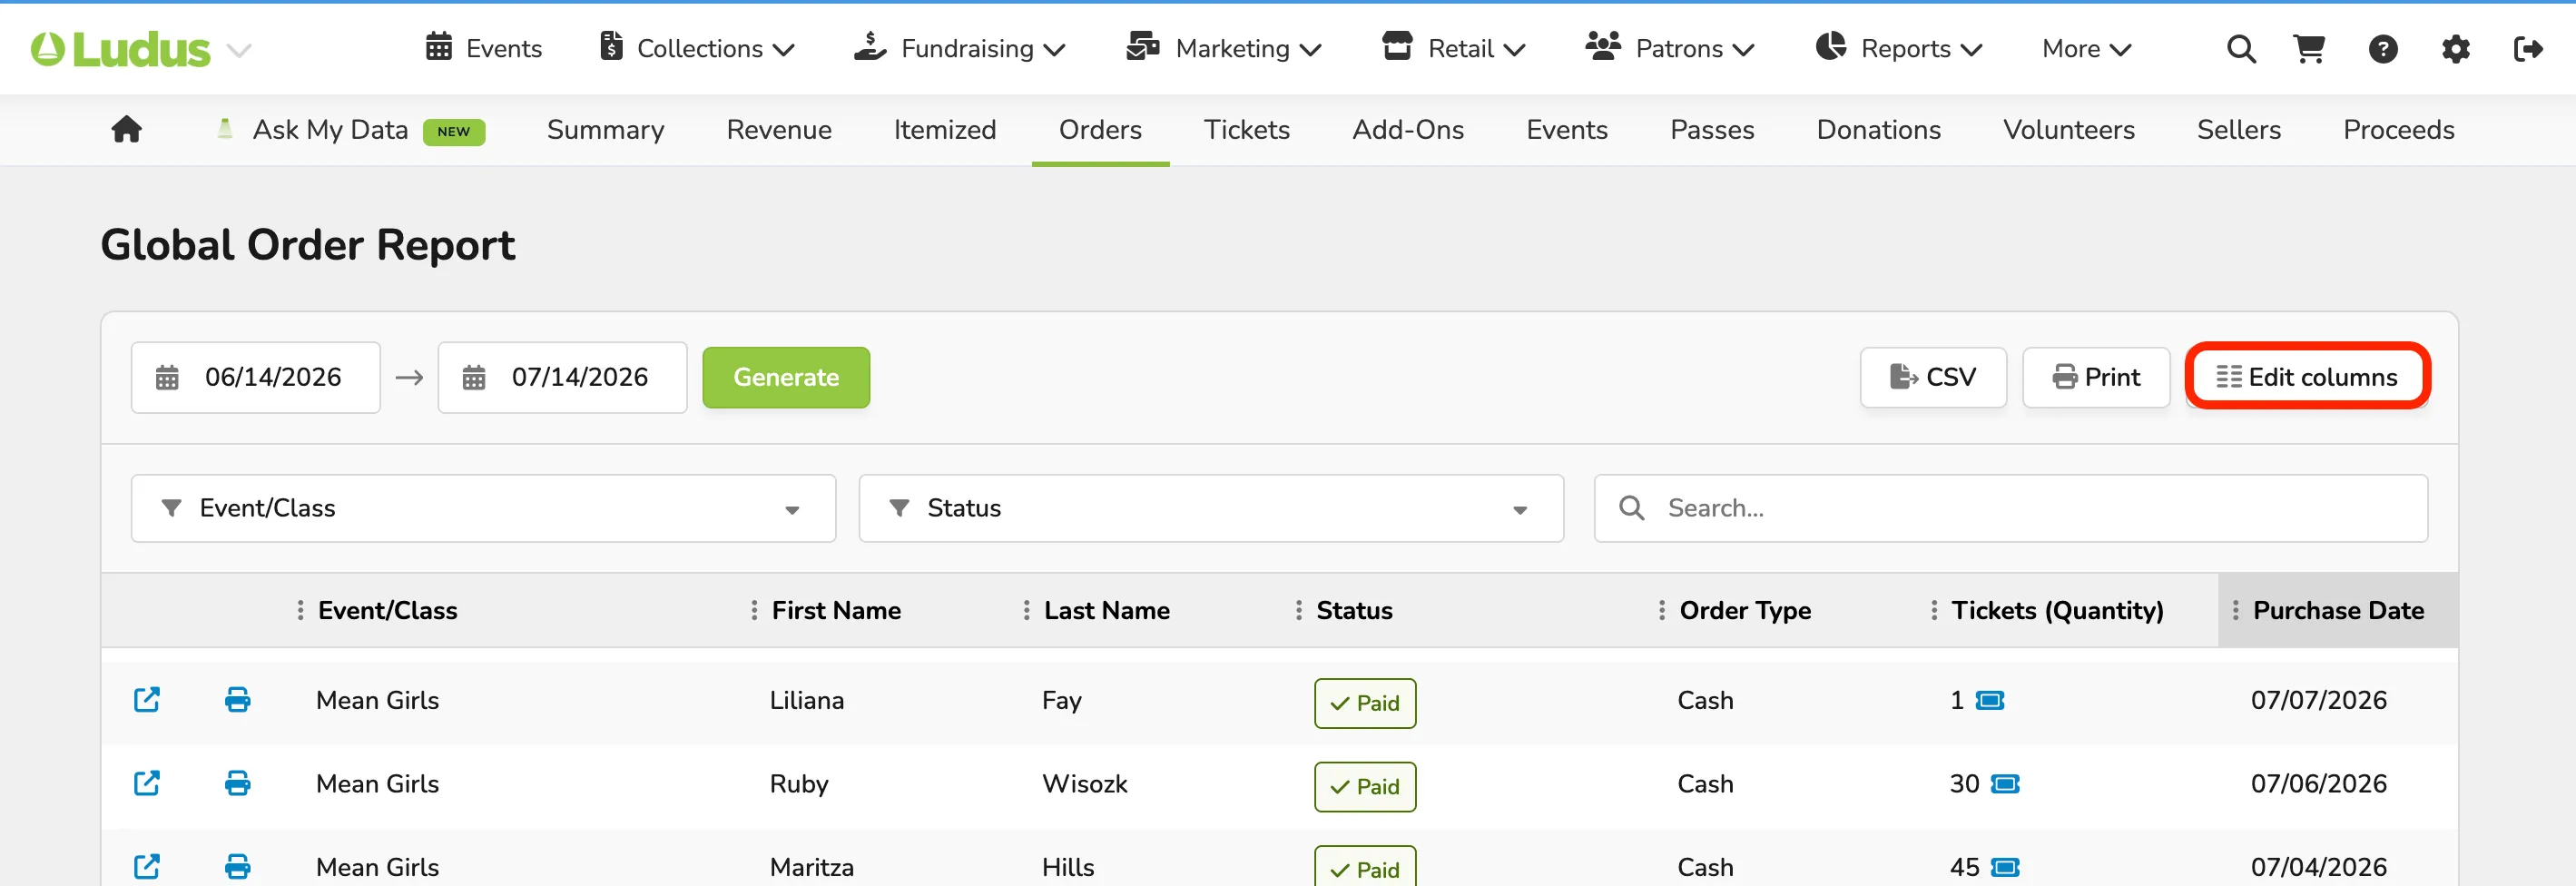Switch to the Donations tab
Image resolution: width=2576 pixels, height=886 pixels.
(1878, 130)
